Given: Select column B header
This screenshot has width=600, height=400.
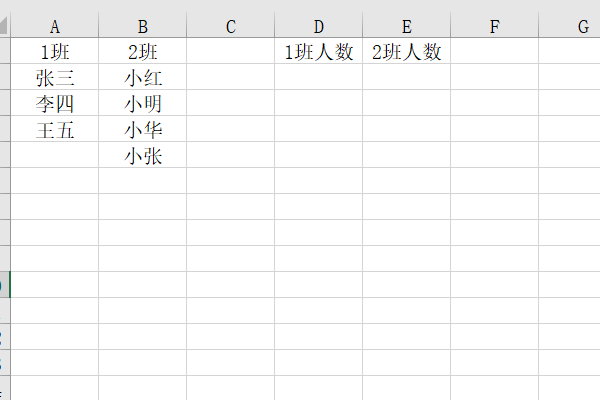Looking at the screenshot, I should (142, 27).
